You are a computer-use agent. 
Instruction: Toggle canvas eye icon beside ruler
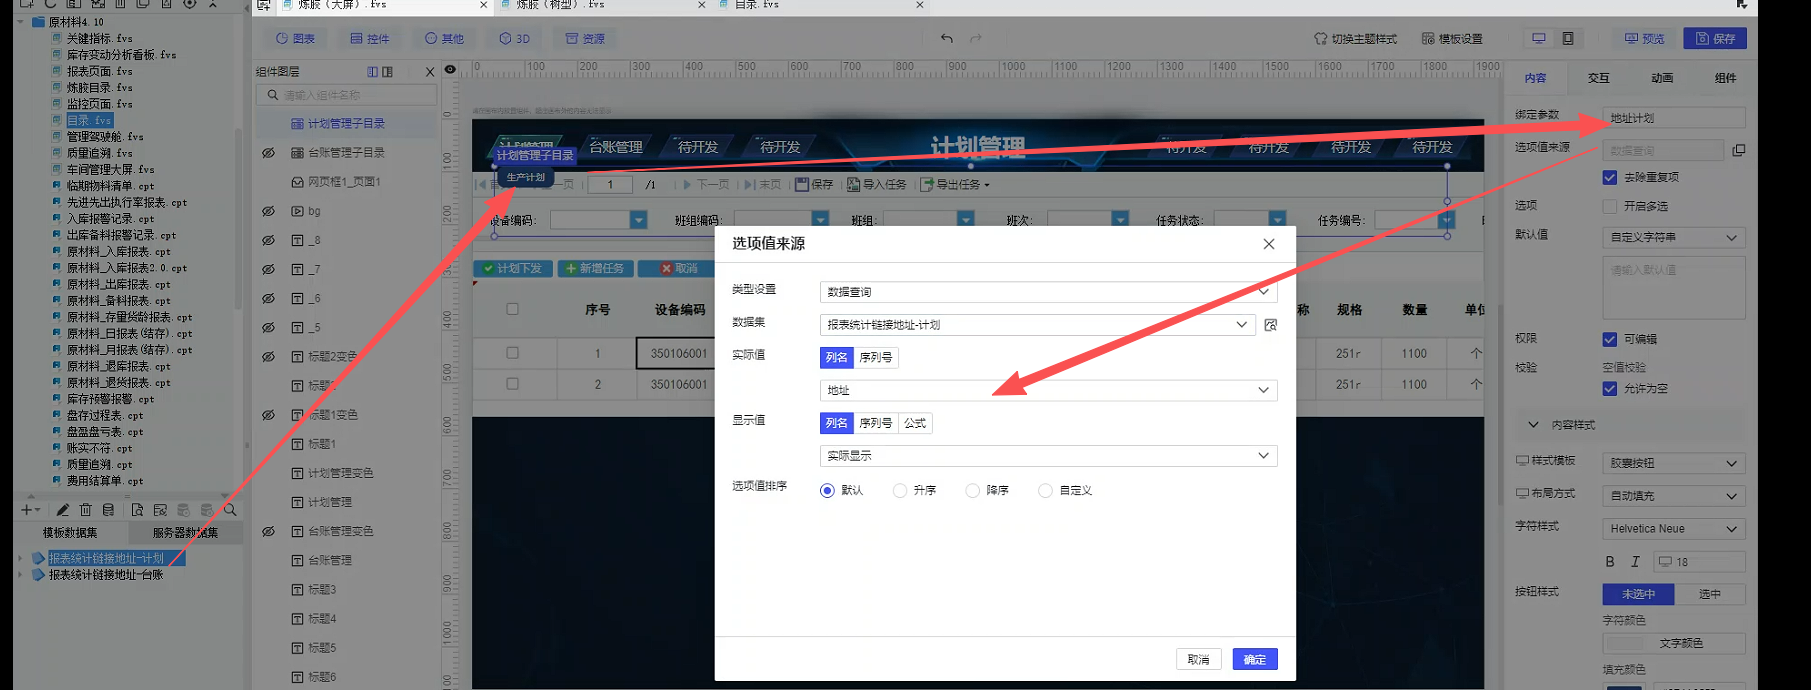[450, 70]
